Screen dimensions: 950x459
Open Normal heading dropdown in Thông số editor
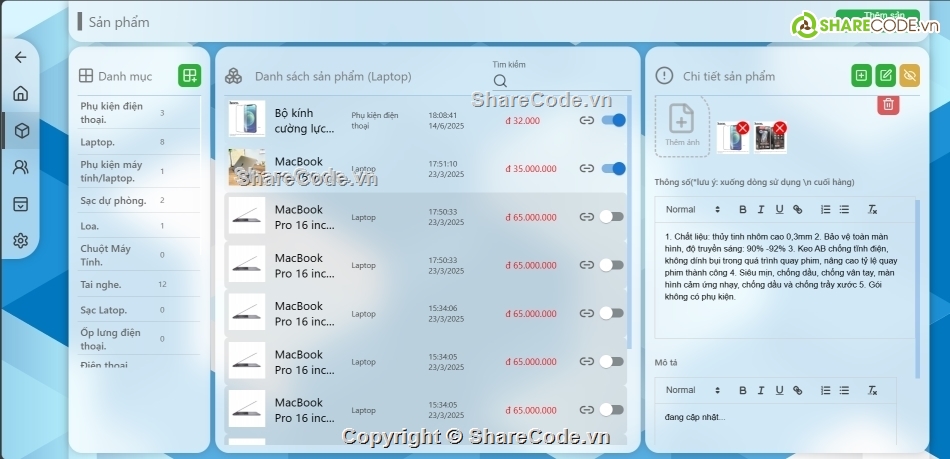[693, 210]
